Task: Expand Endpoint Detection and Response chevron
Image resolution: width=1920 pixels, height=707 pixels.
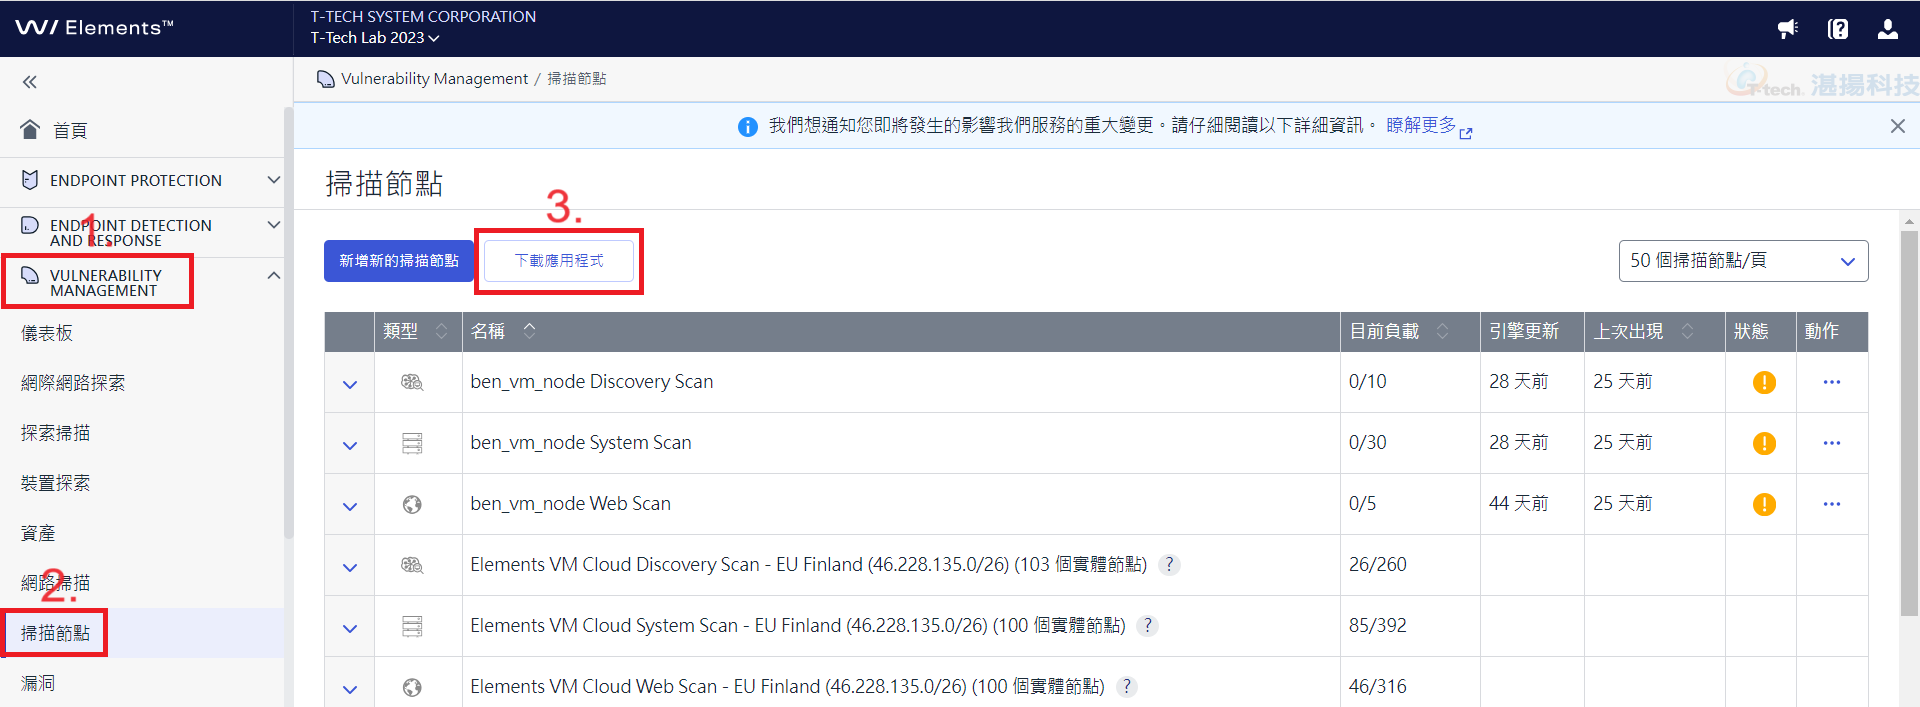Action: 274,225
